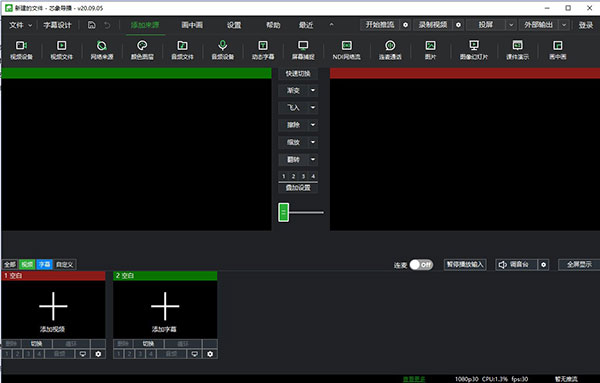Expand the 翻转 flip transition arrow
The width and height of the screenshot is (600, 383).
313,160
